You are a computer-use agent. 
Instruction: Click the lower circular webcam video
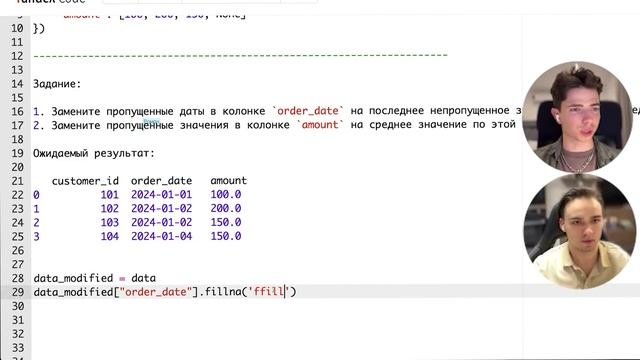[580, 231]
